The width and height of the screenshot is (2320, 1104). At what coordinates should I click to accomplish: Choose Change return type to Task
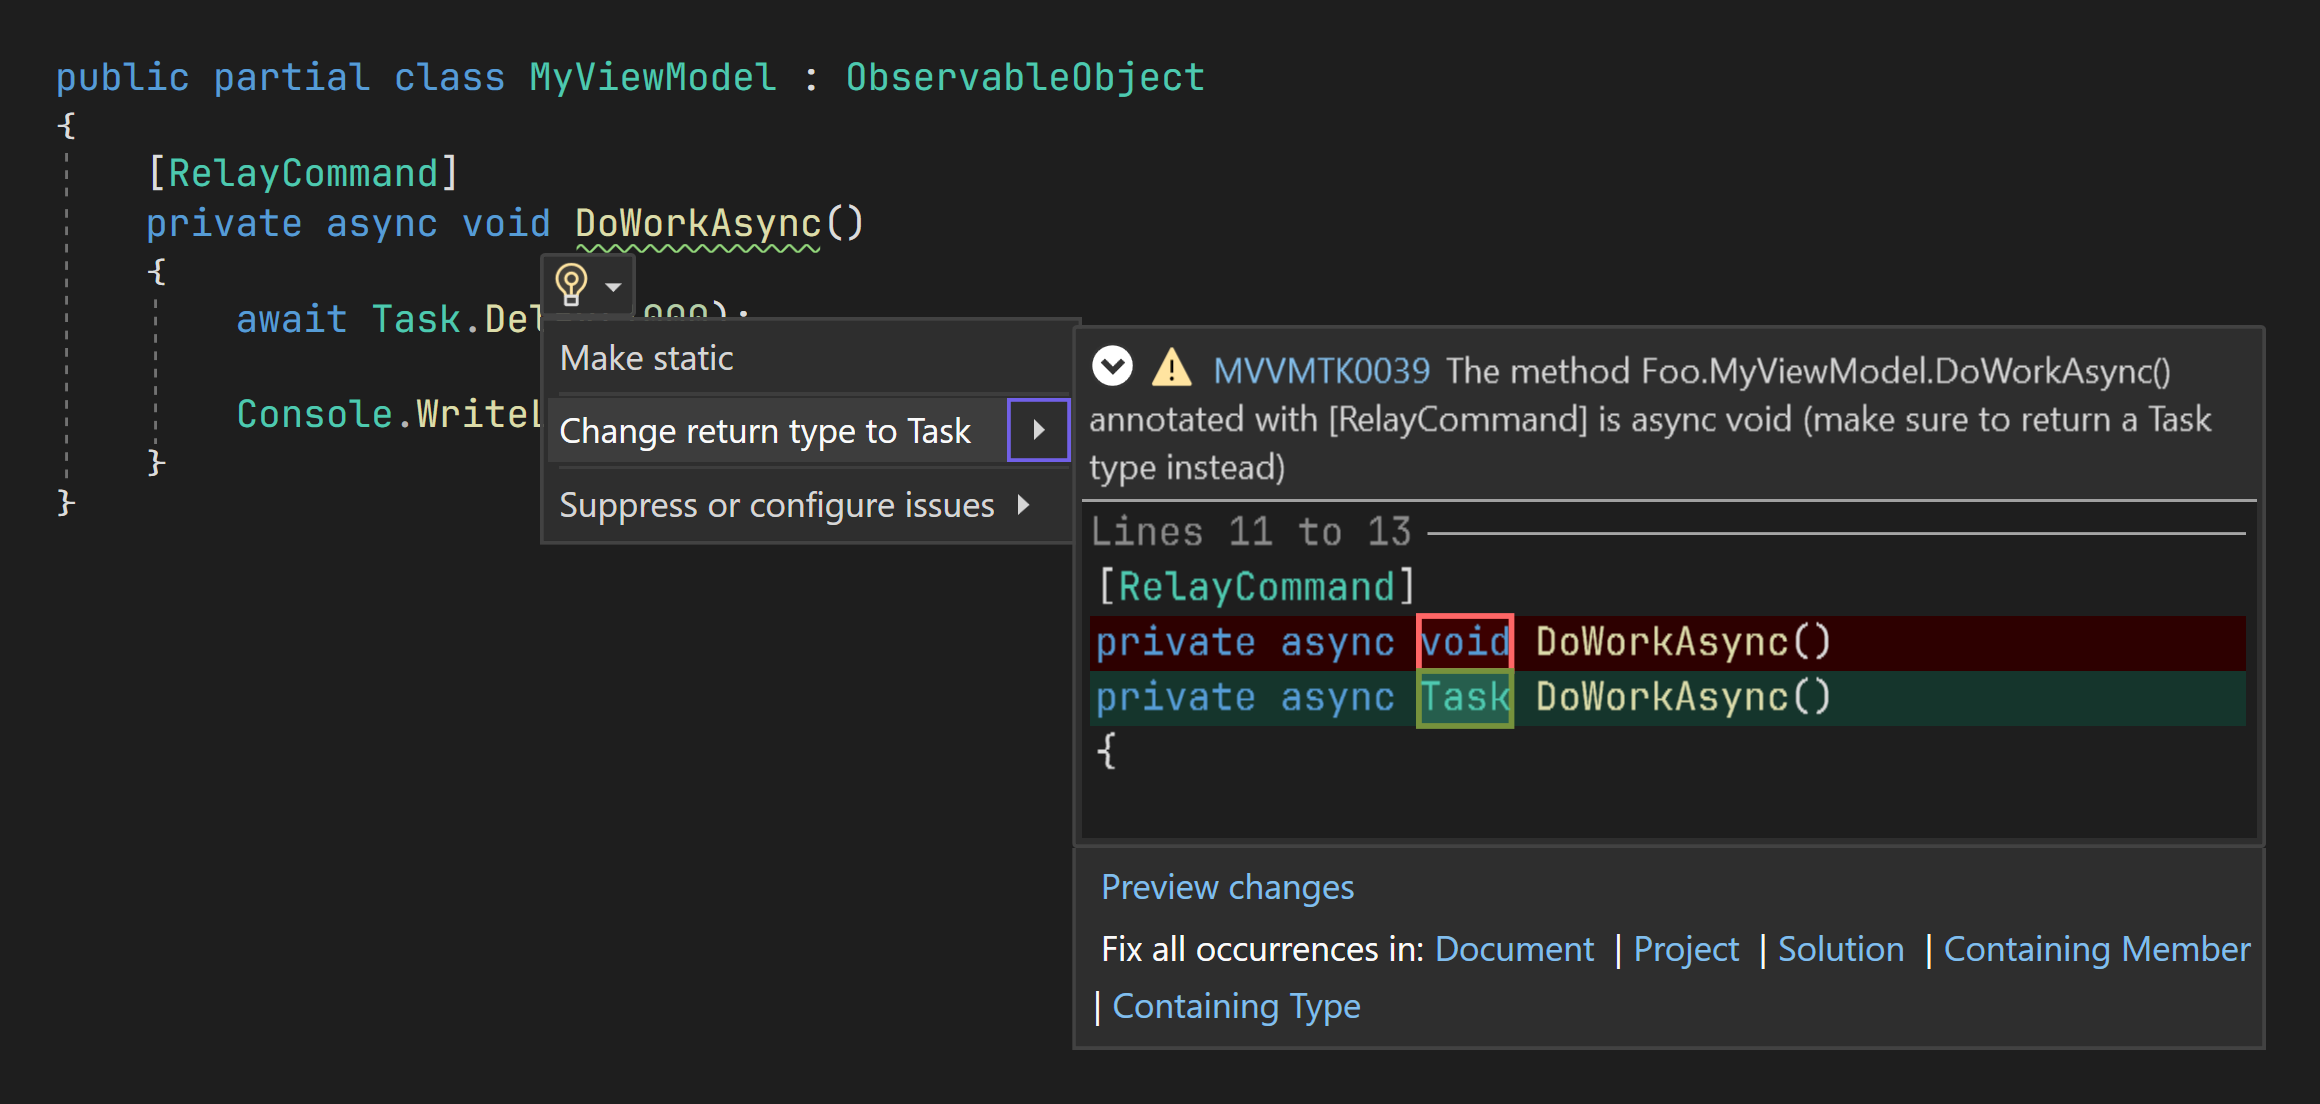765,430
